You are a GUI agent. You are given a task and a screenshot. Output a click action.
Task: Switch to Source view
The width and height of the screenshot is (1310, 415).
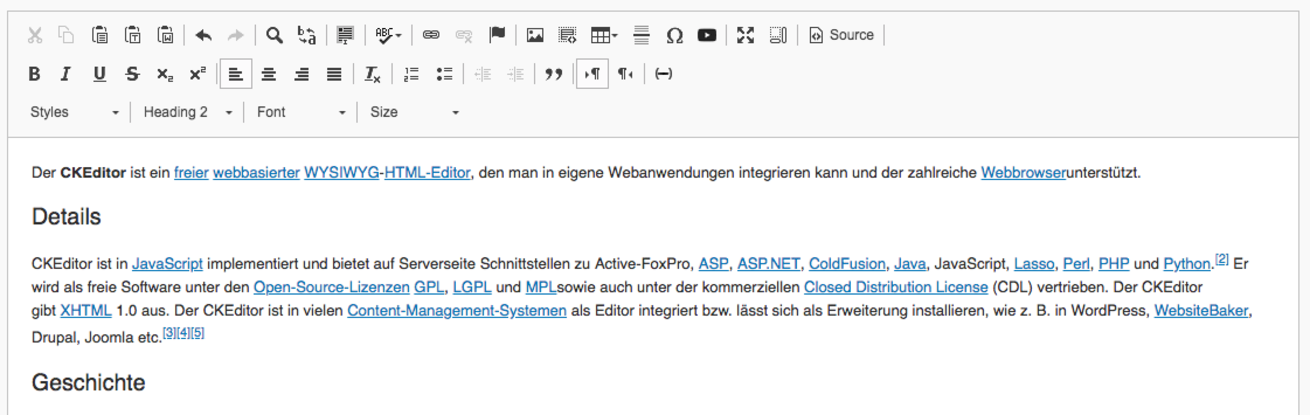pyautogui.click(x=842, y=35)
